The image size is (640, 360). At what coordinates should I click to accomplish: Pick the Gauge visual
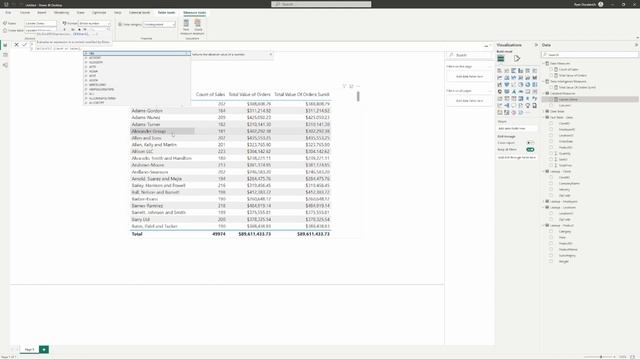(520, 91)
